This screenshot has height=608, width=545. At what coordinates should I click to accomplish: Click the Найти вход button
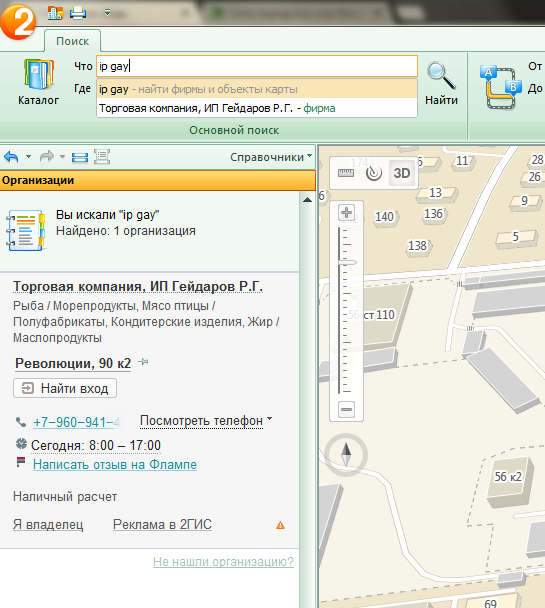[x=65, y=388]
